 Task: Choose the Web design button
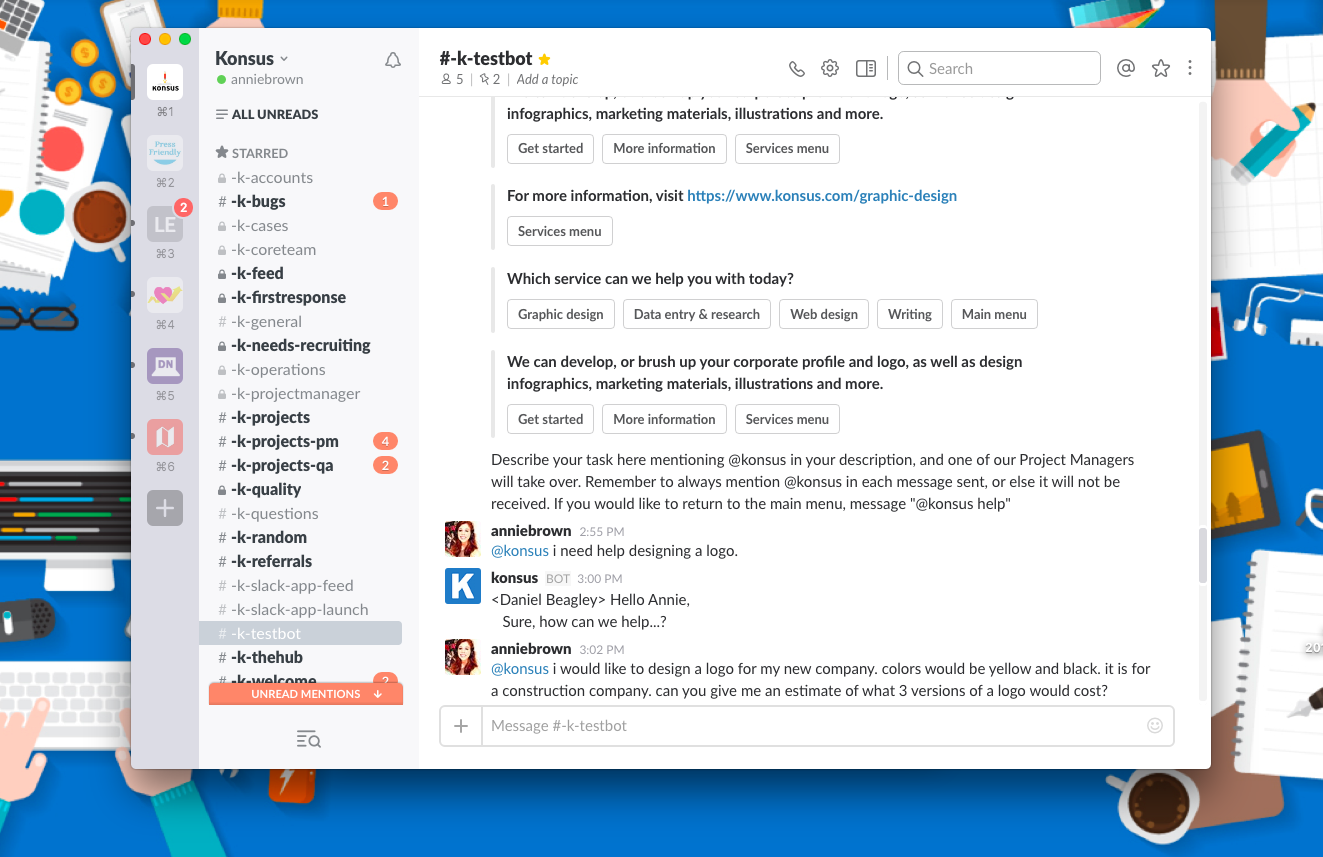(x=824, y=314)
